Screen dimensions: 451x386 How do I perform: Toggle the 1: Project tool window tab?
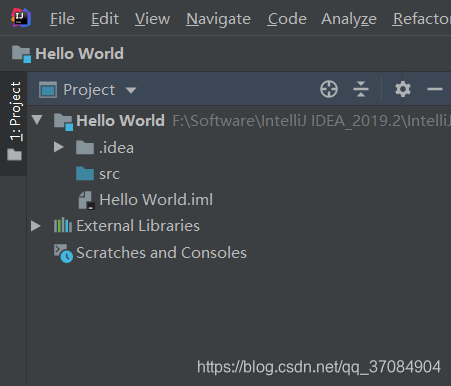pos(15,122)
